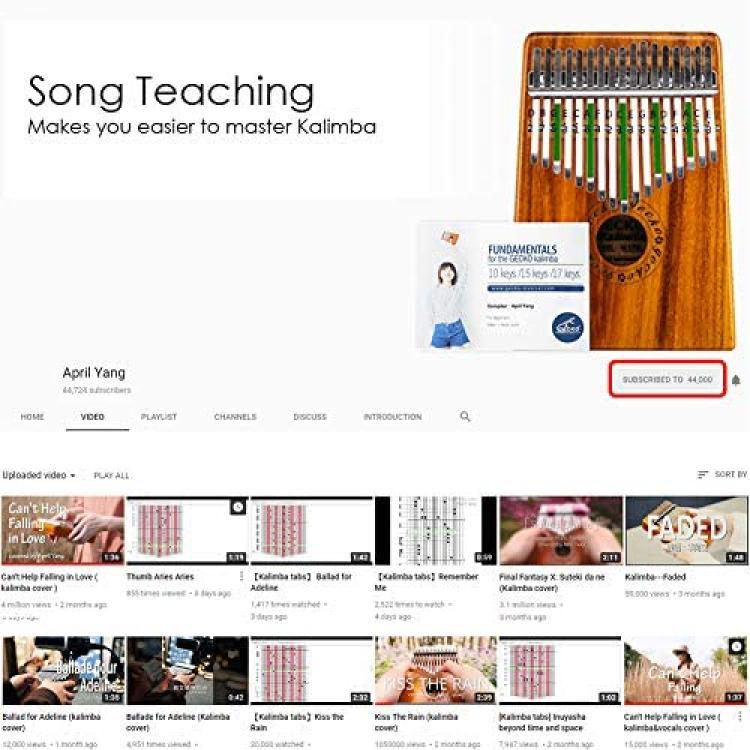
Task: Open the Discuss tab
Action: click(x=310, y=417)
